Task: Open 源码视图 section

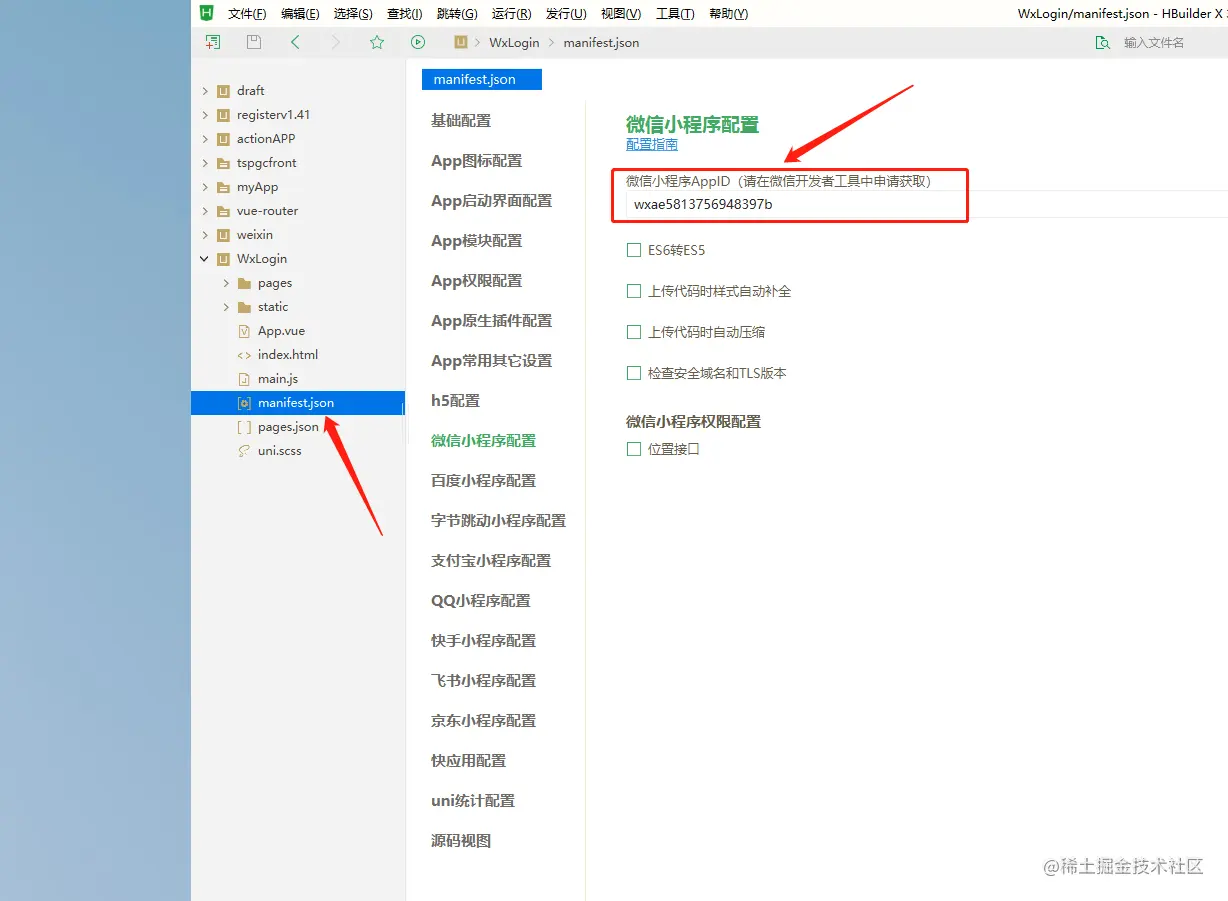Action: pyautogui.click(x=461, y=841)
